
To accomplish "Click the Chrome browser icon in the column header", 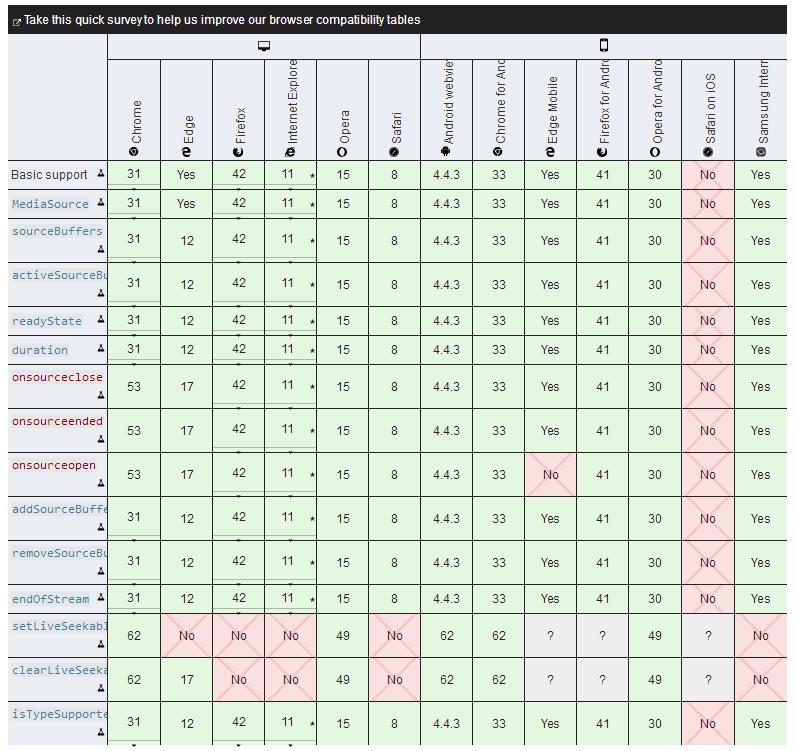I will click(x=134, y=151).
